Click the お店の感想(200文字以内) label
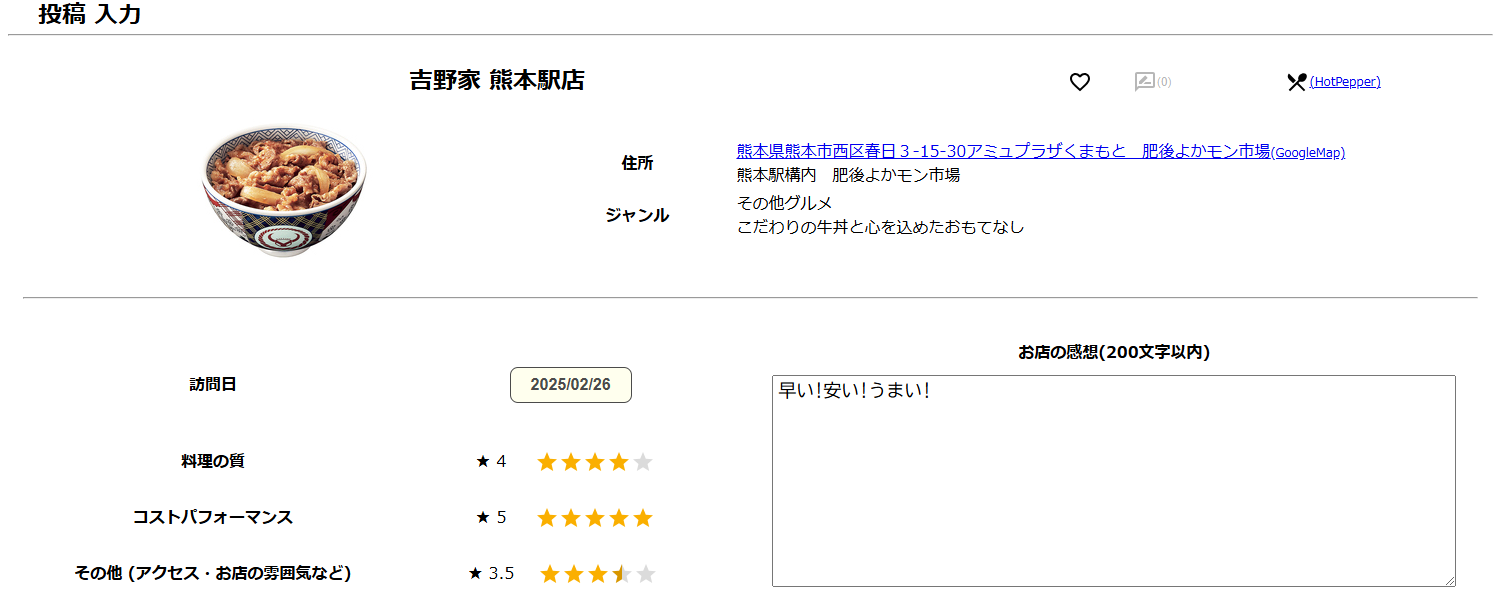Image resolution: width=1498 pixels, height=607 pixels. point(1114,352)
